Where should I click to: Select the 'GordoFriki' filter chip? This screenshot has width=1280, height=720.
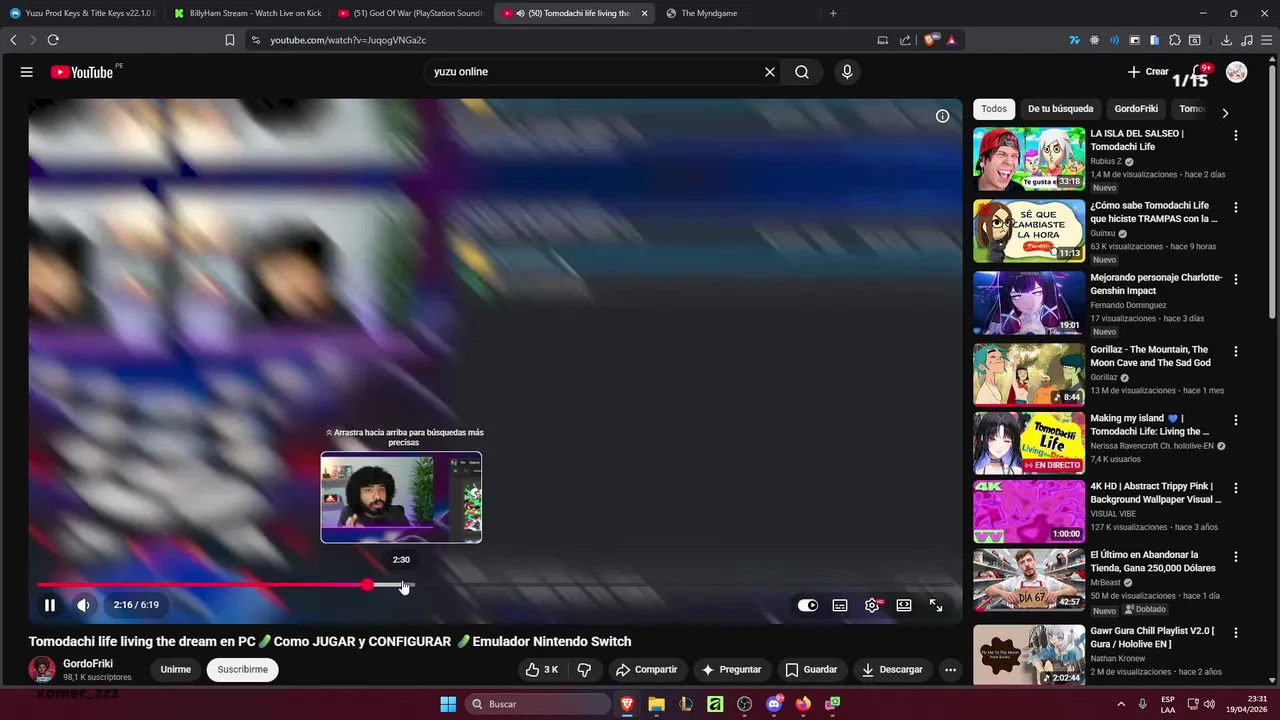click(1136, 109)
